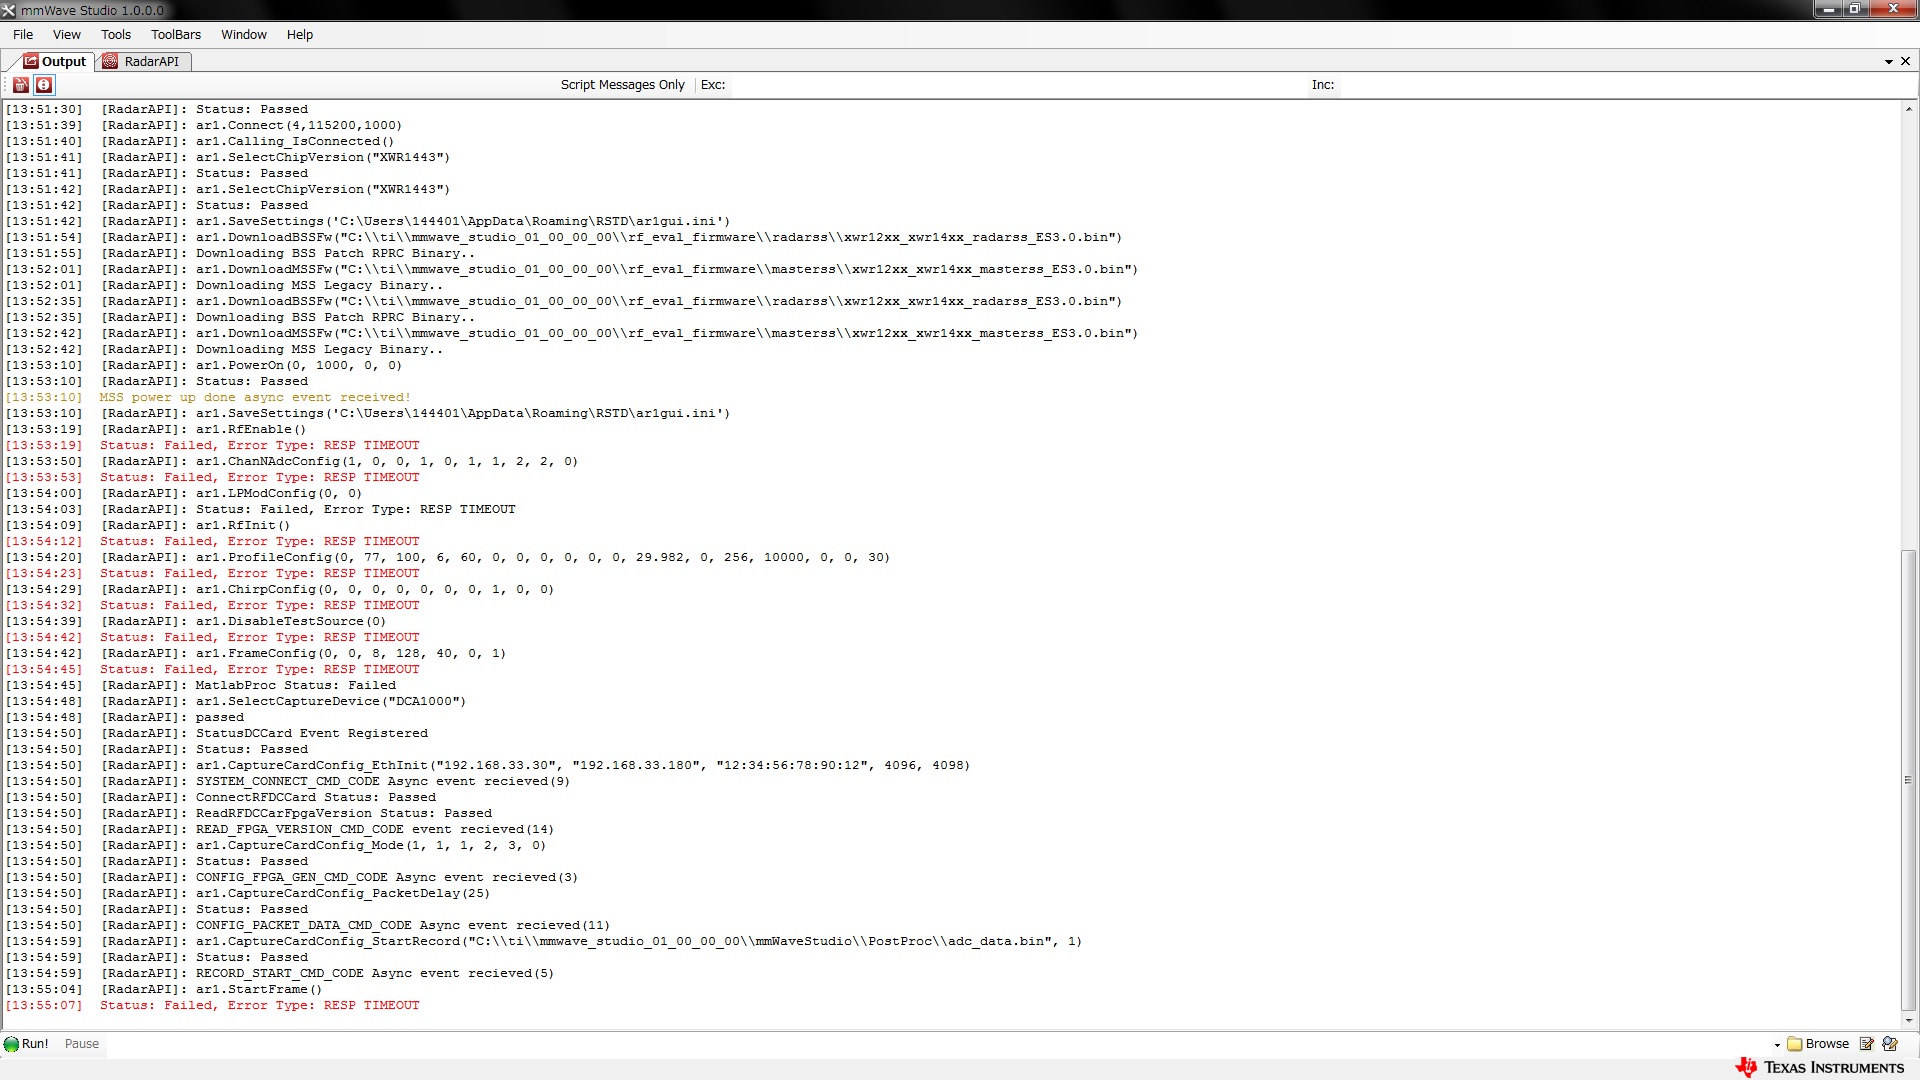The image size is (1920, 1080).
Task: Click the ar1.DisableTestSource(0) line
Action: point(195,621)
